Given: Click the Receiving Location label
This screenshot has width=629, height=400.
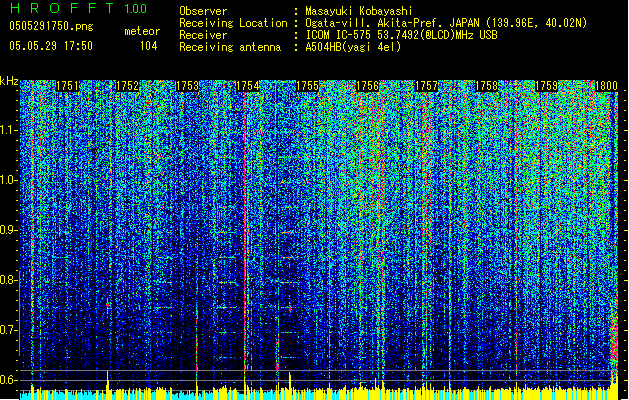Looking at the screenshot, I should tap(233, 23).
